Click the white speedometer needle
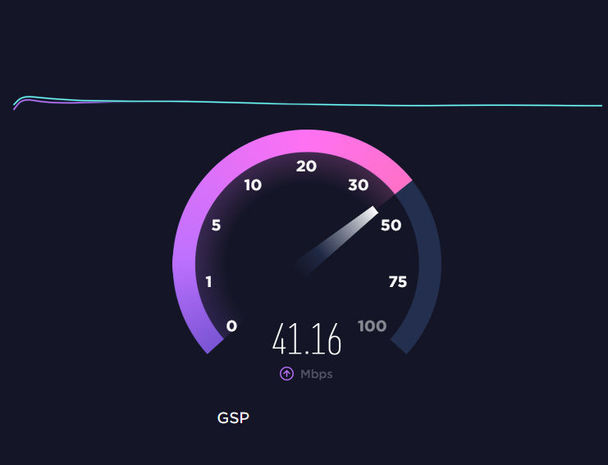 point(337,240)
